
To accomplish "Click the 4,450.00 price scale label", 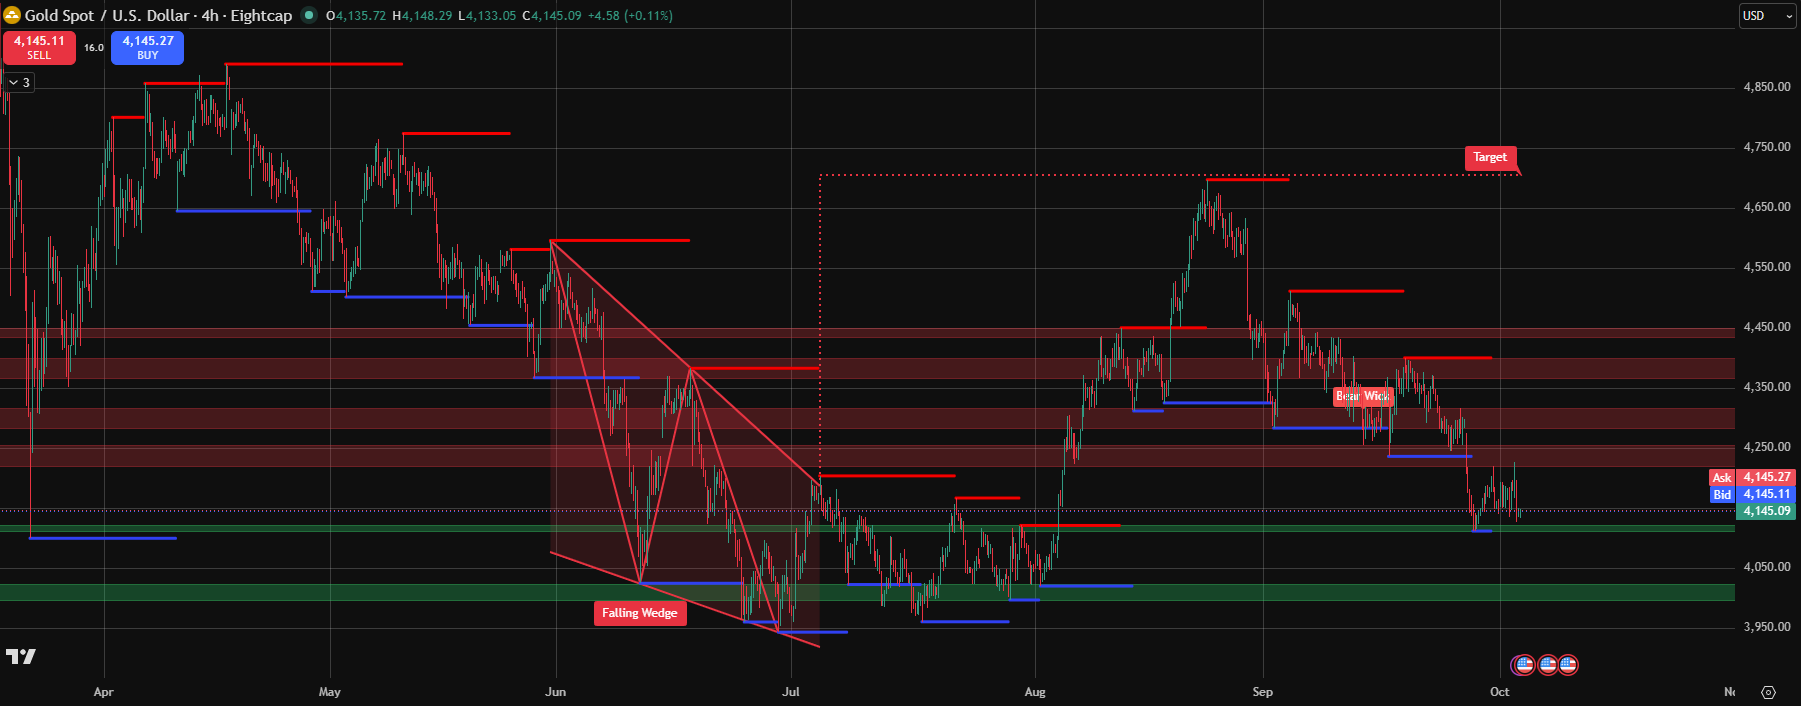I will (x=1767, y=327).
